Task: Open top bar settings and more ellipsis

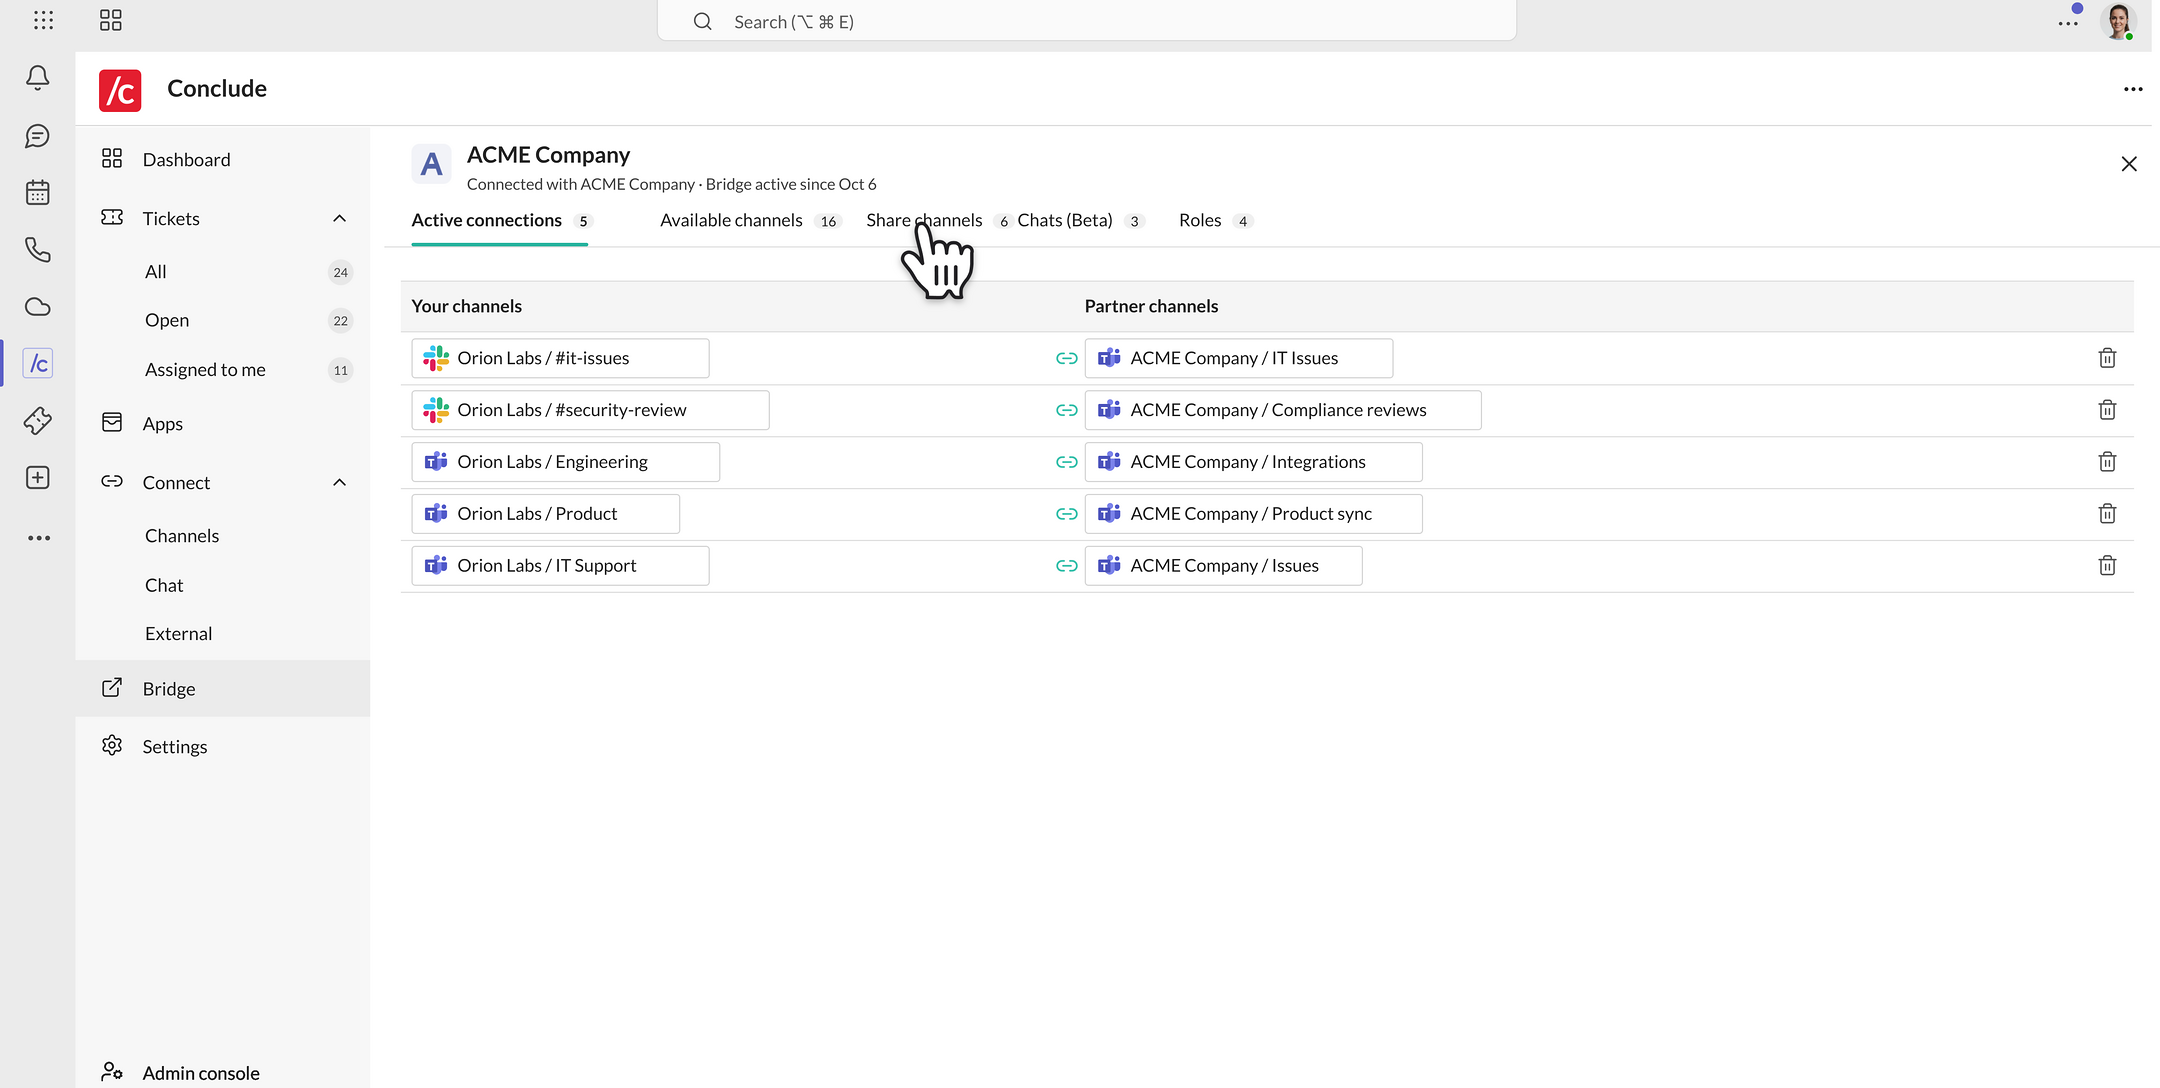Action: 2068,22
